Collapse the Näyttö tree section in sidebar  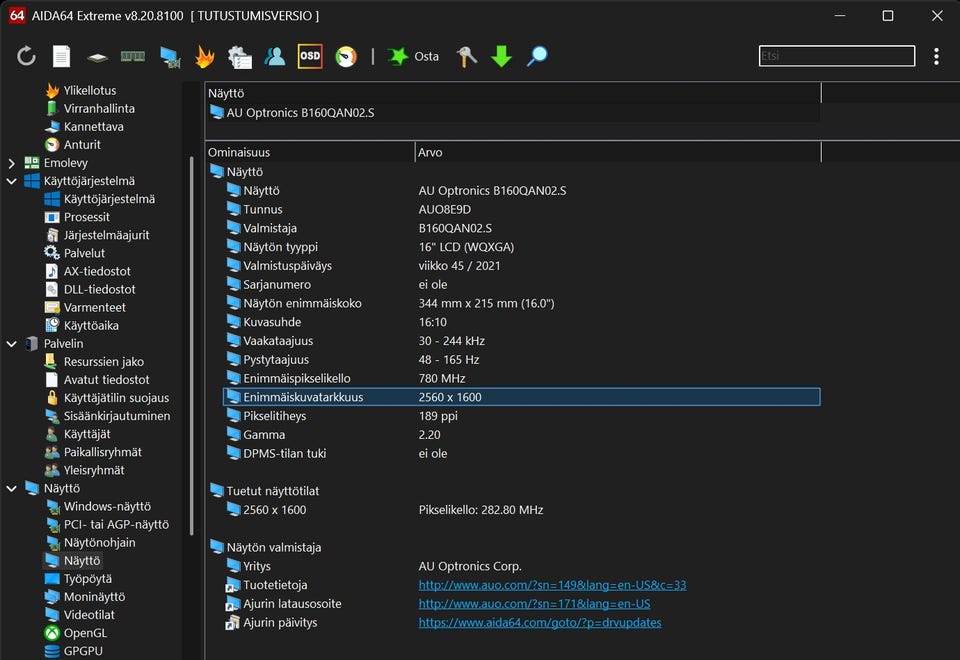(x=12, y=489)
